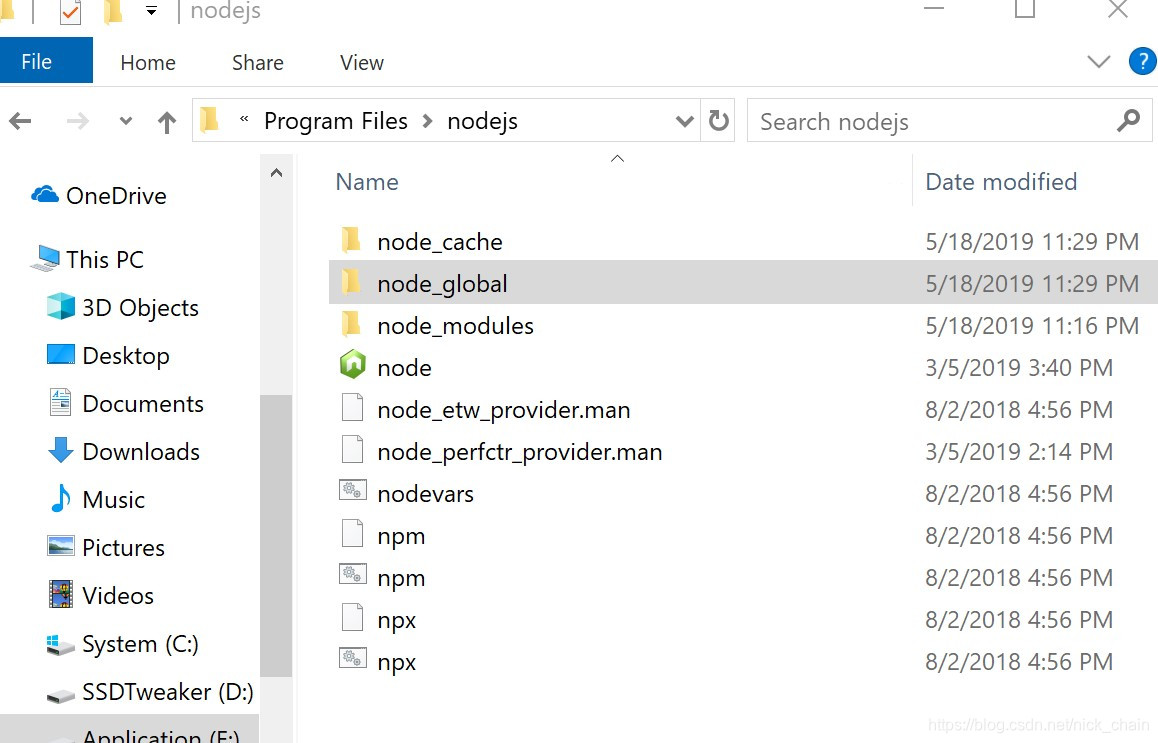
Task: Refresh the nodejs folder view
Action: coord(718,121)
